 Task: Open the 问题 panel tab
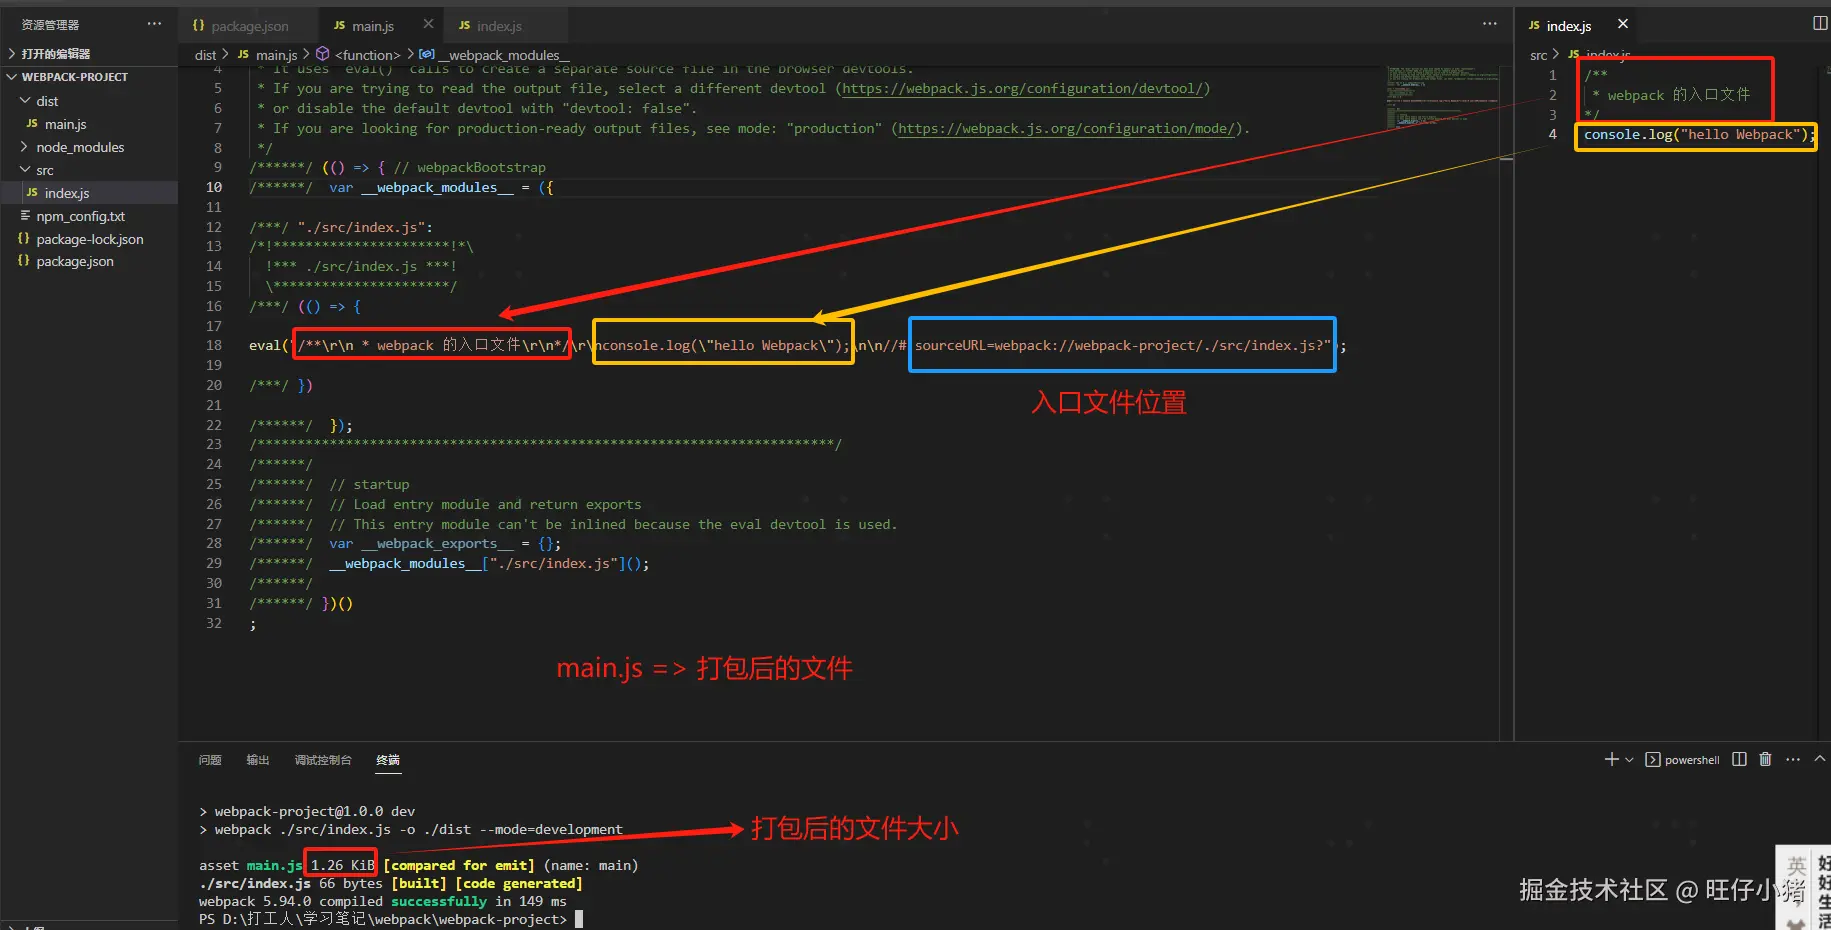point(210,760)
